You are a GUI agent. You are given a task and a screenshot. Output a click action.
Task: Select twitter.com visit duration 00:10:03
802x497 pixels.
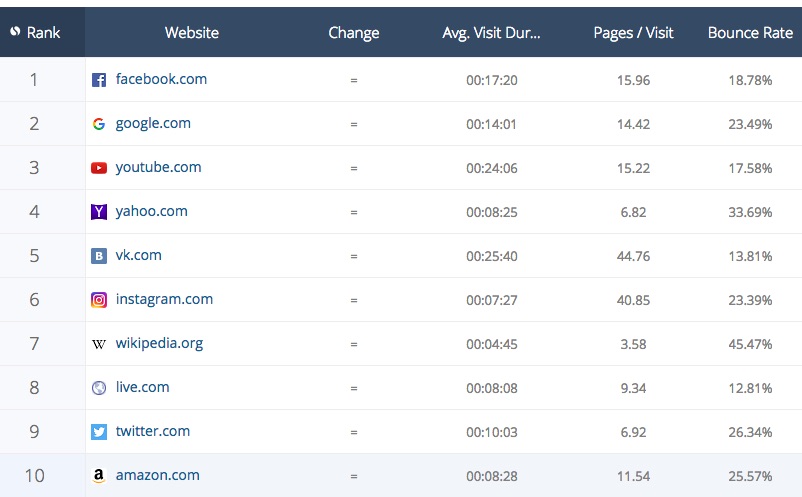tap(492, 432)
